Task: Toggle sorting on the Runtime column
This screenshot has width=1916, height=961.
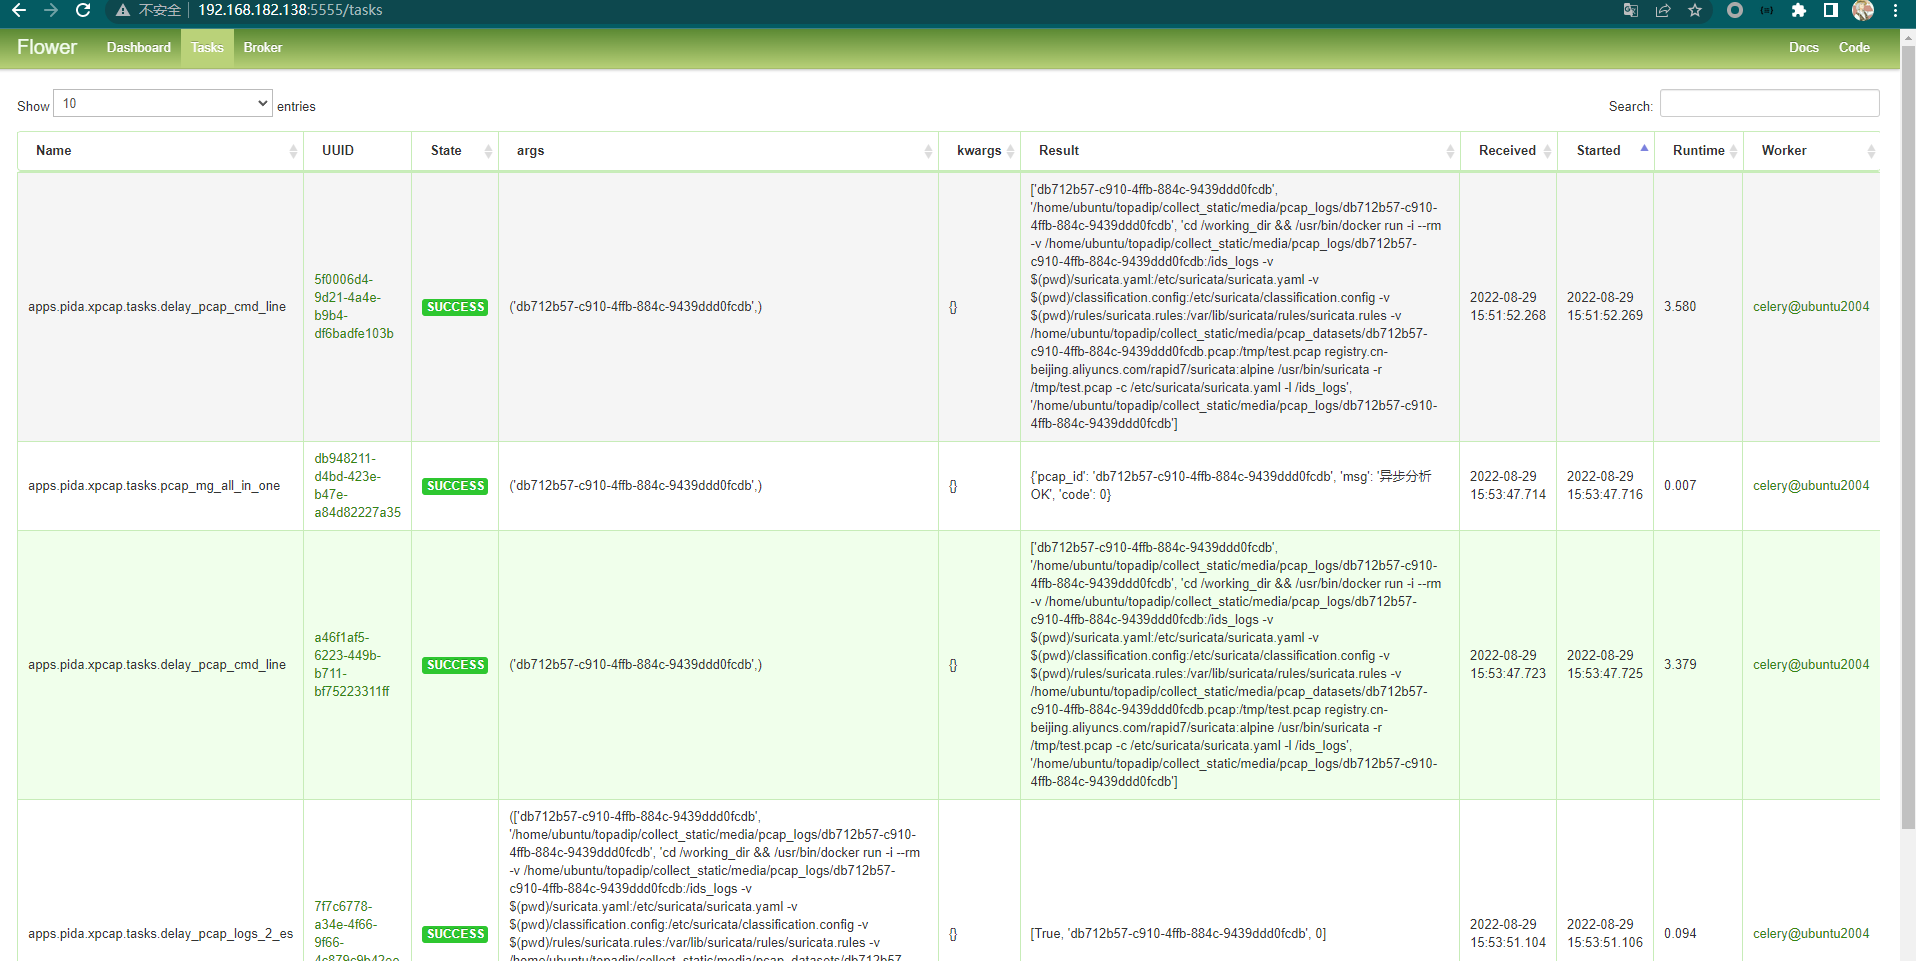Action: click(1700, 150)
